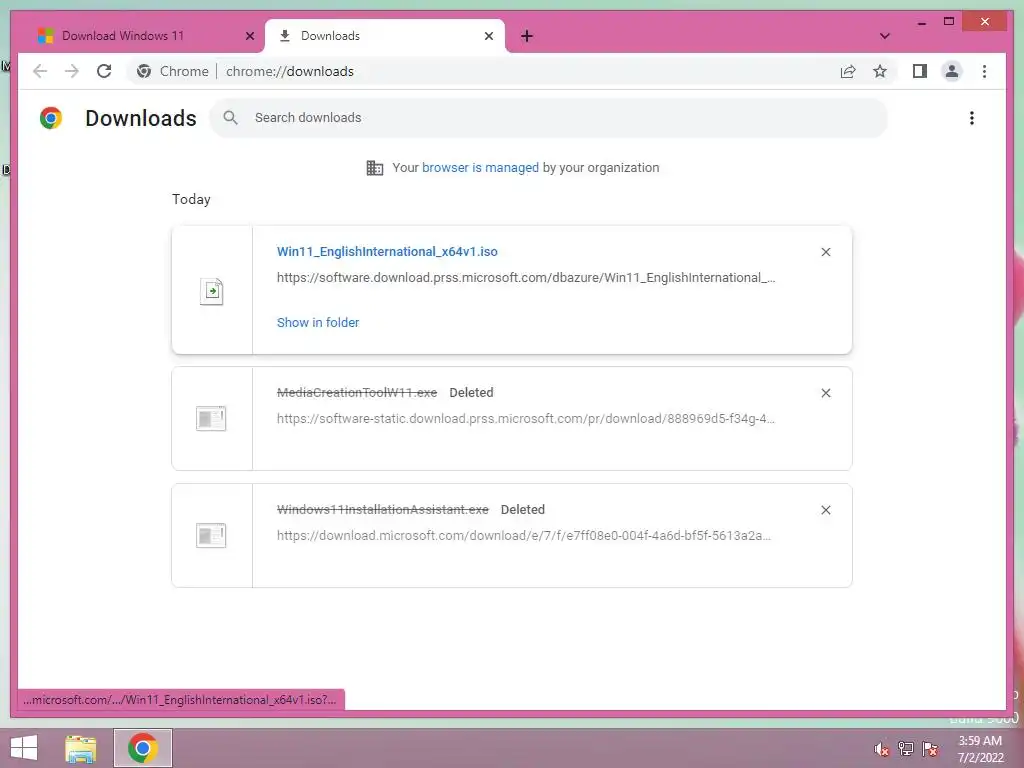
Task: Click the ISO file icon for Win11_EnglishInternational
Action: [212, 291]
